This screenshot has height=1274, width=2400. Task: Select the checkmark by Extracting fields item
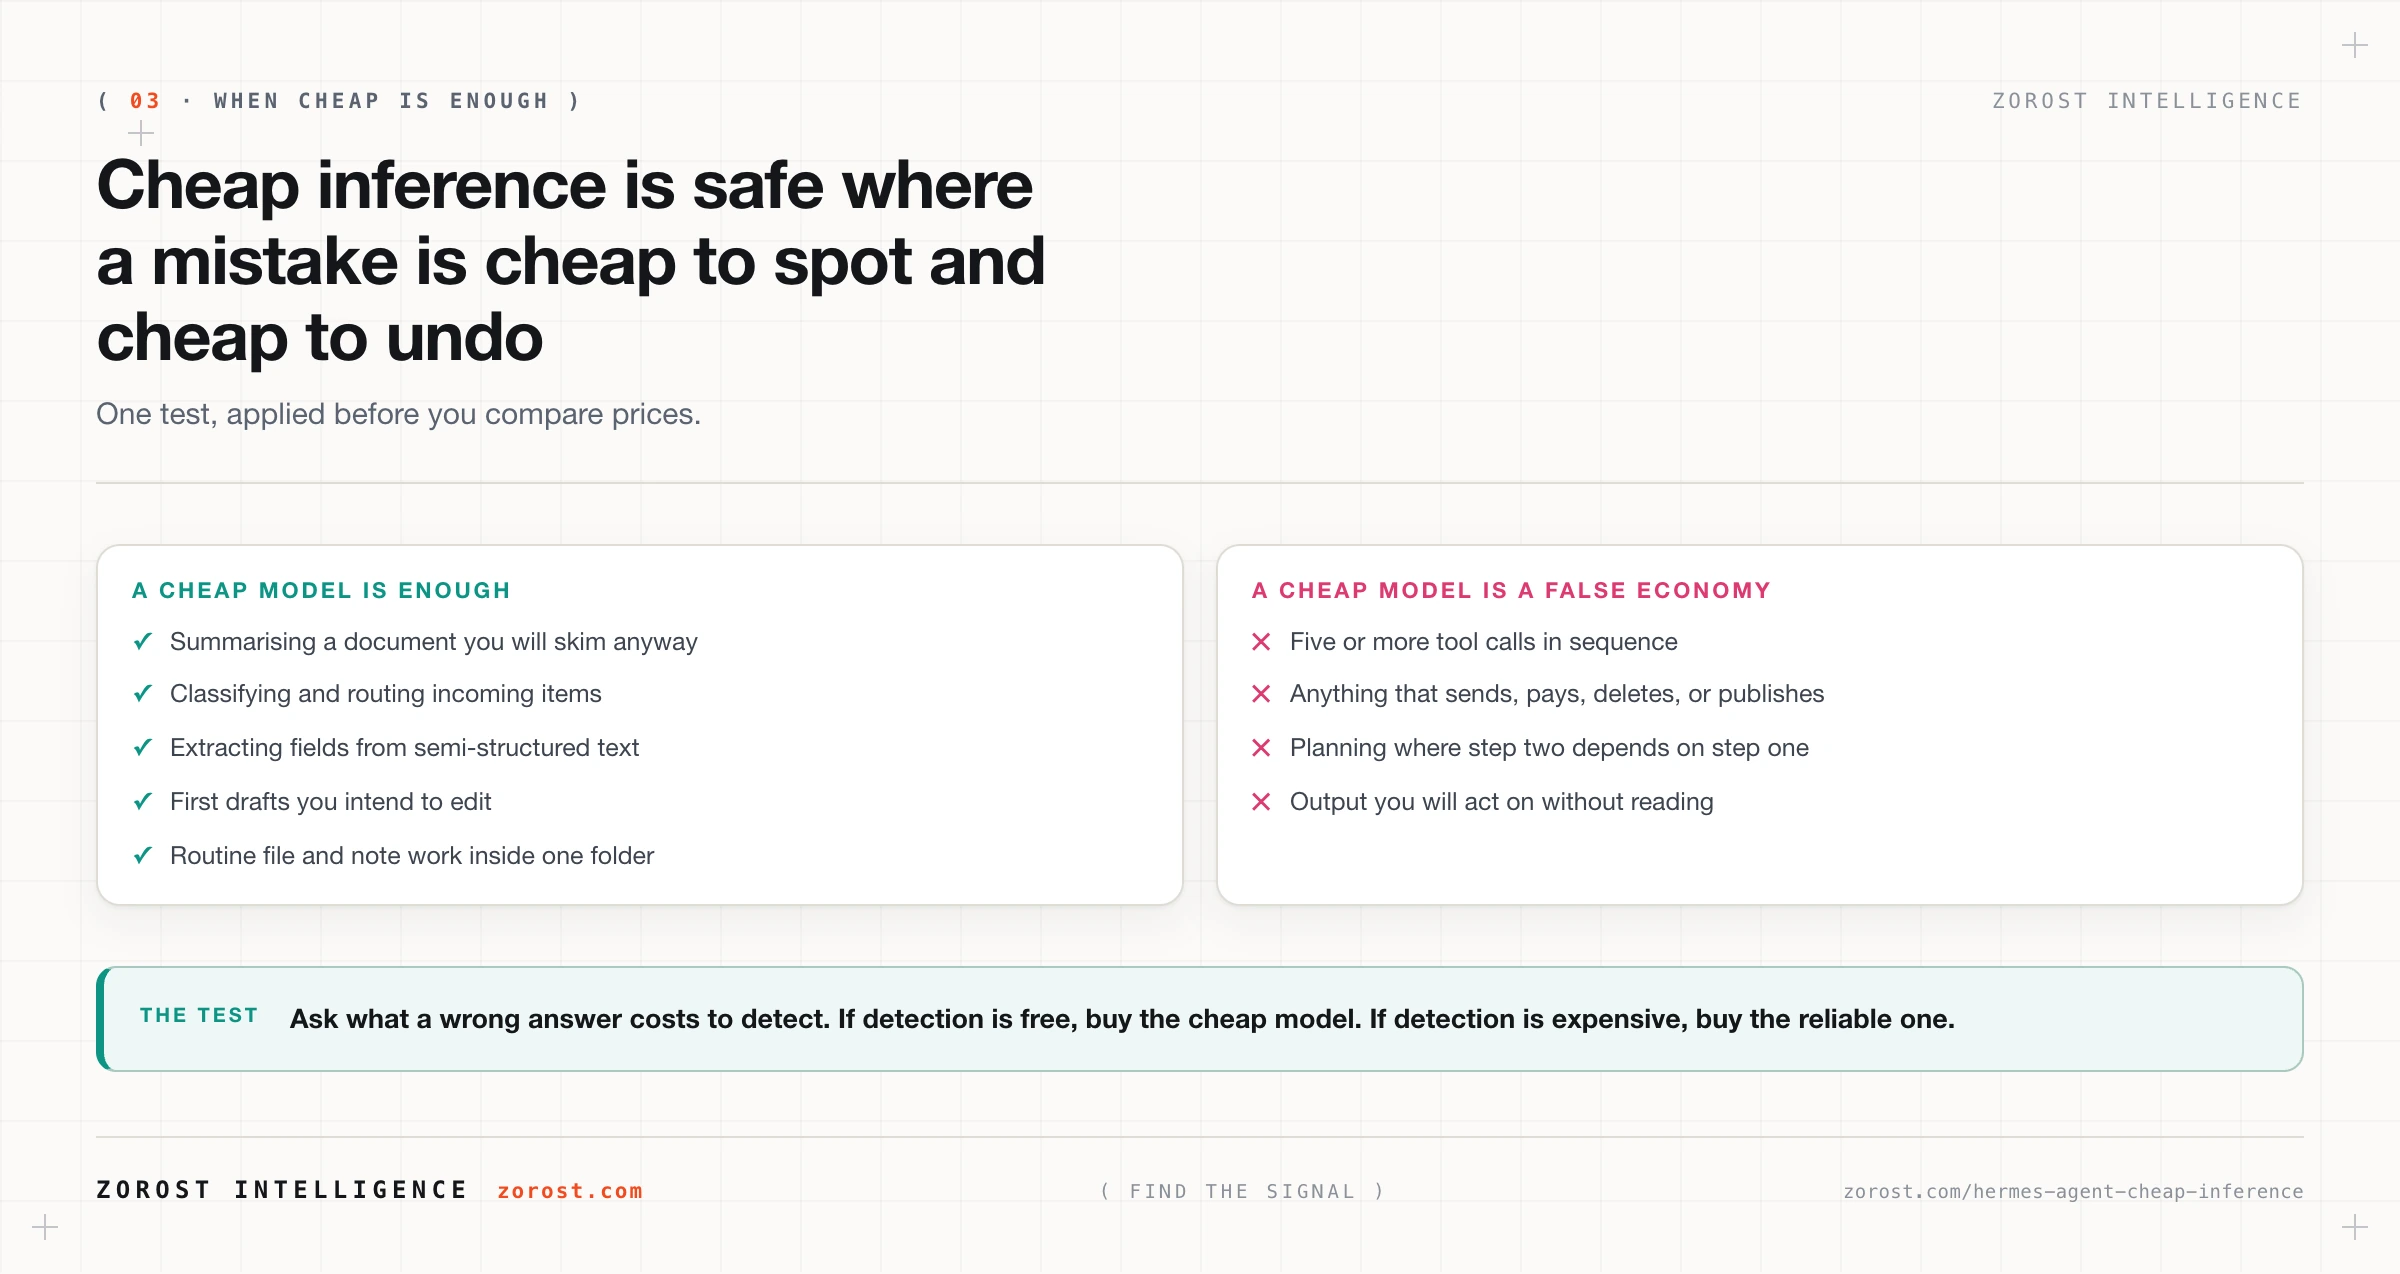(143, 747)
